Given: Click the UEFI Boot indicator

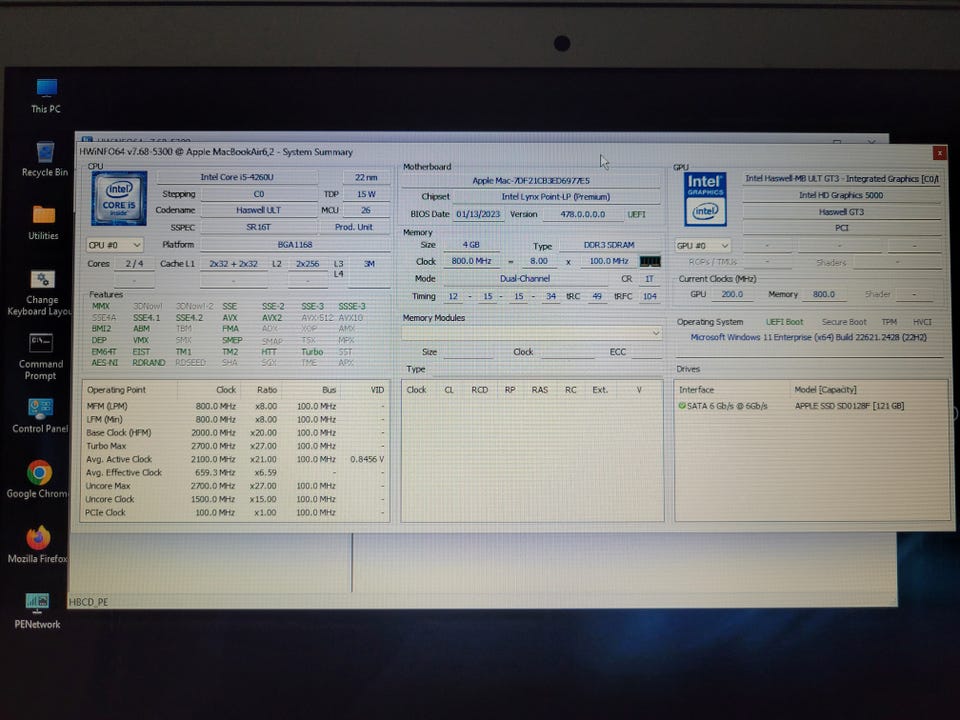Looking at the screenshot, I should pos(784,322).
